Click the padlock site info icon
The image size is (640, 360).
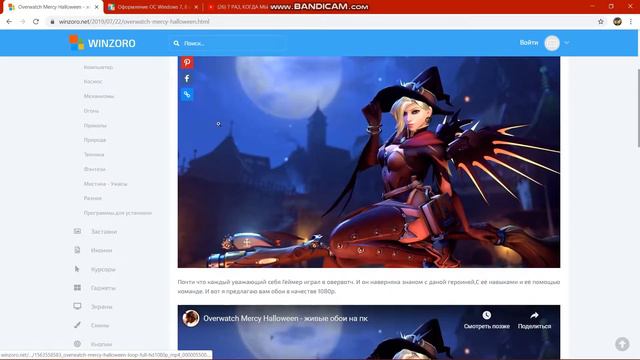pos(52,22)
